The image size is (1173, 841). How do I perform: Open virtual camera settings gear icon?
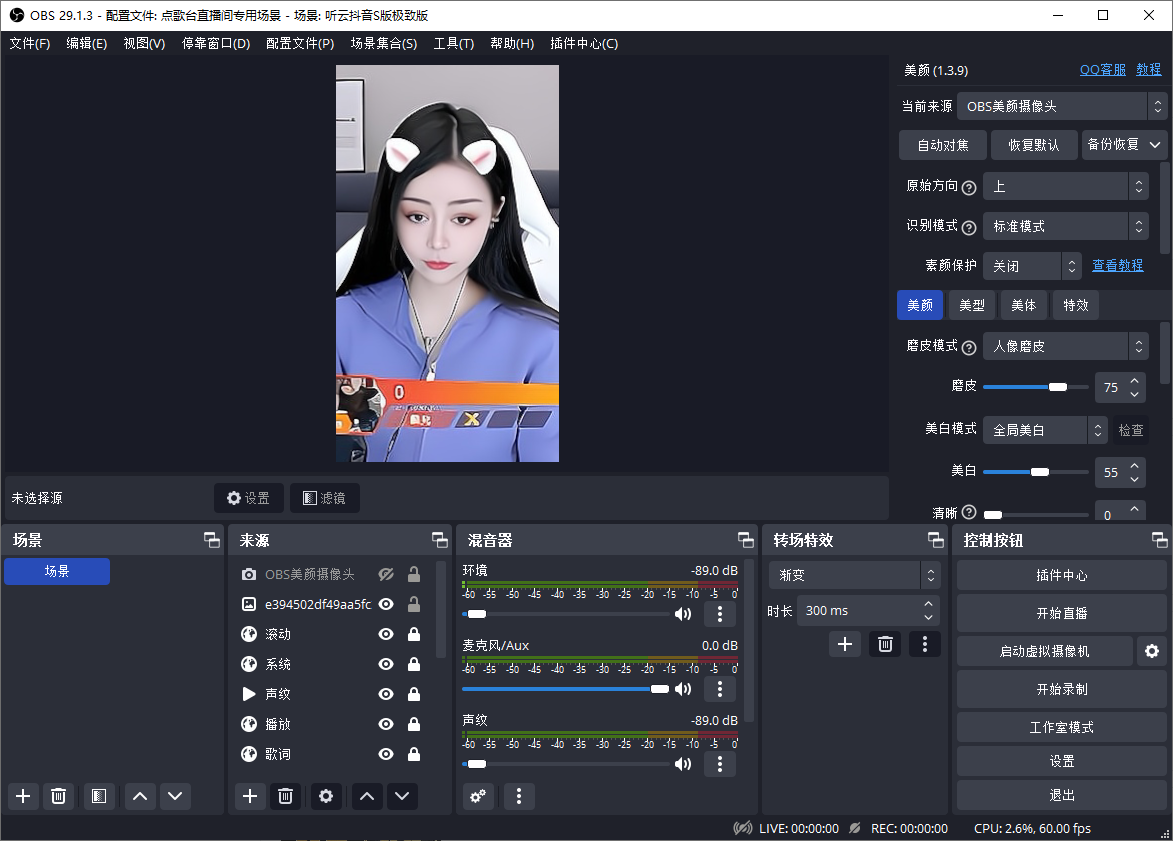click(x=1151, y=651)
